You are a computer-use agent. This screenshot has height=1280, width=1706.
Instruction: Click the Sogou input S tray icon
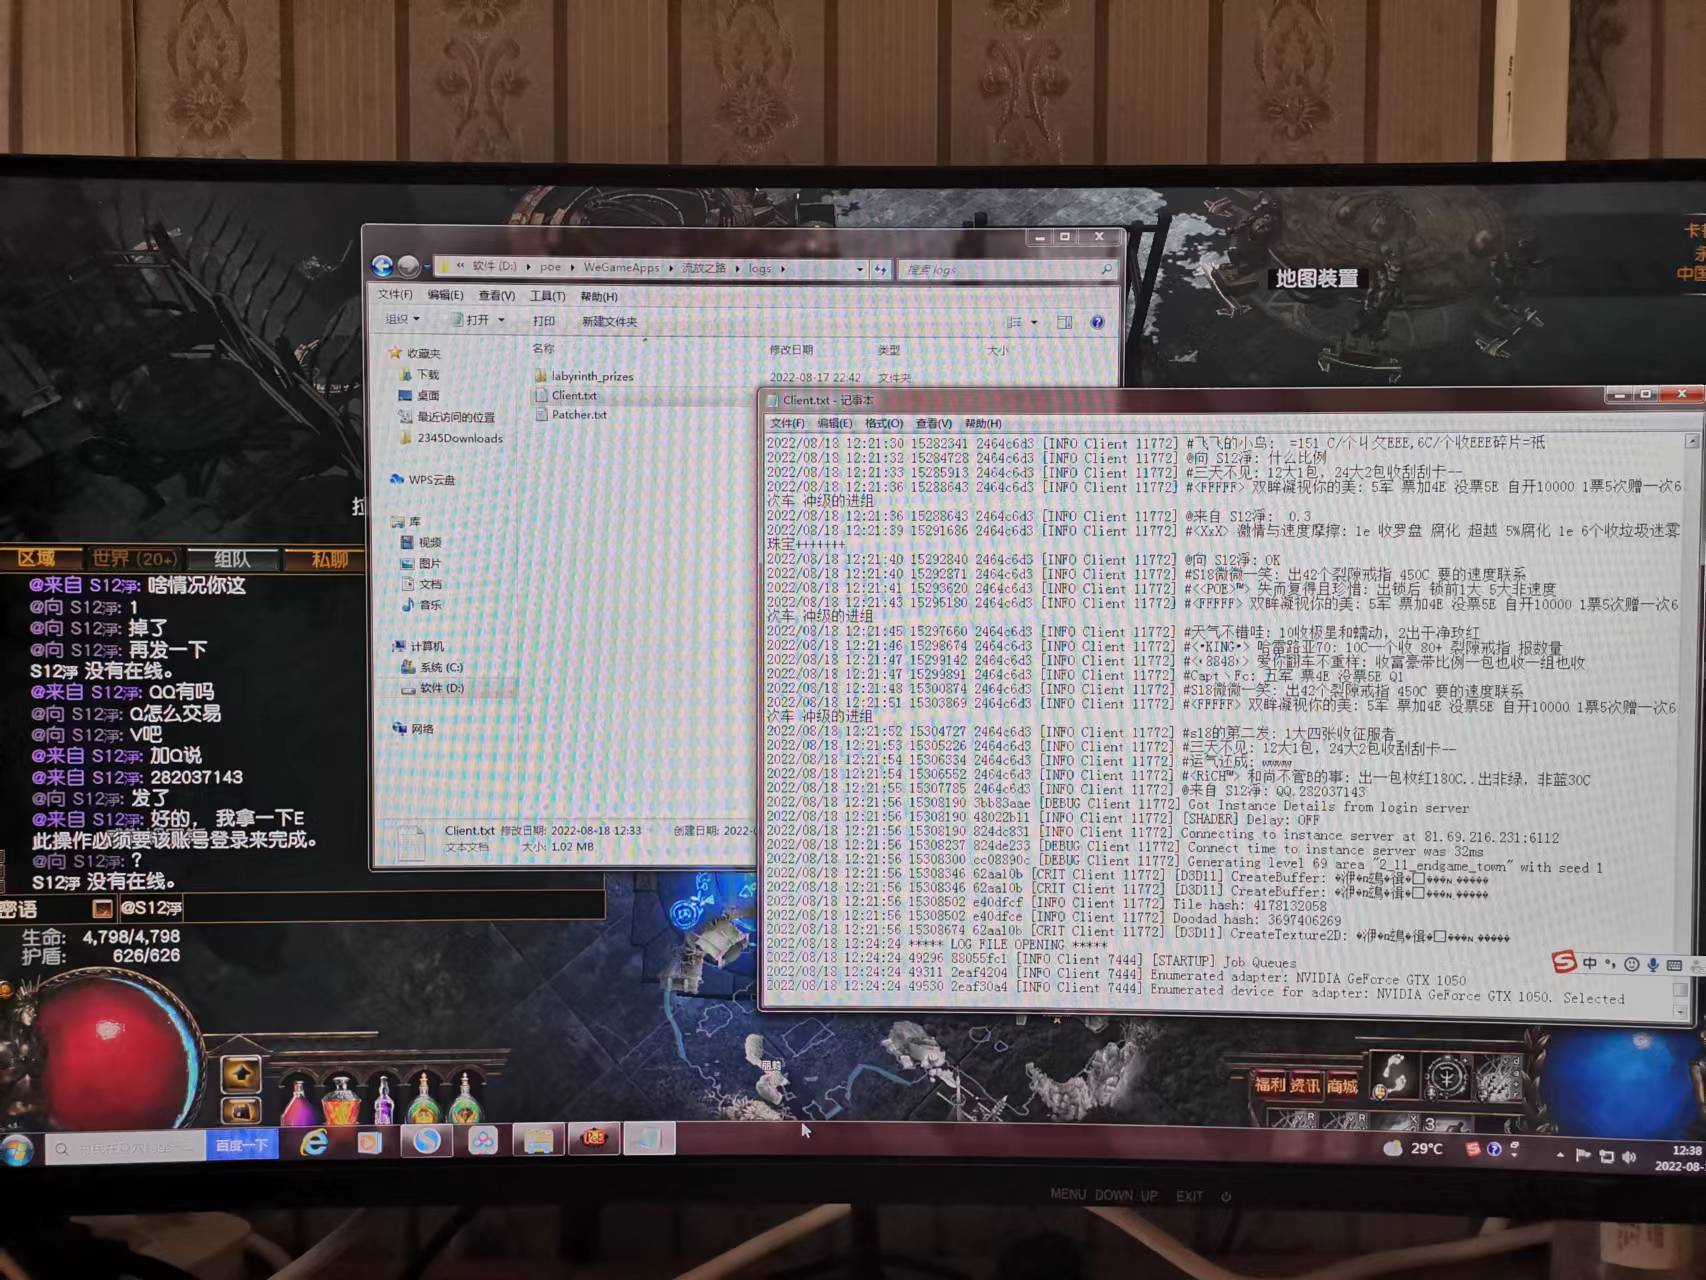click(1472, 1149)
